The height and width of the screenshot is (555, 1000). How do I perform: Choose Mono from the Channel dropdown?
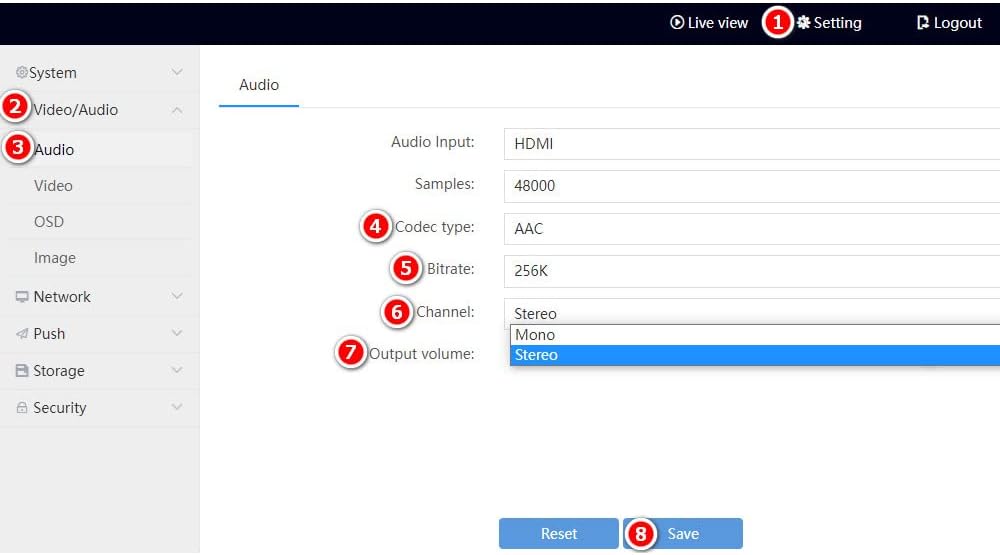[755, 335]
